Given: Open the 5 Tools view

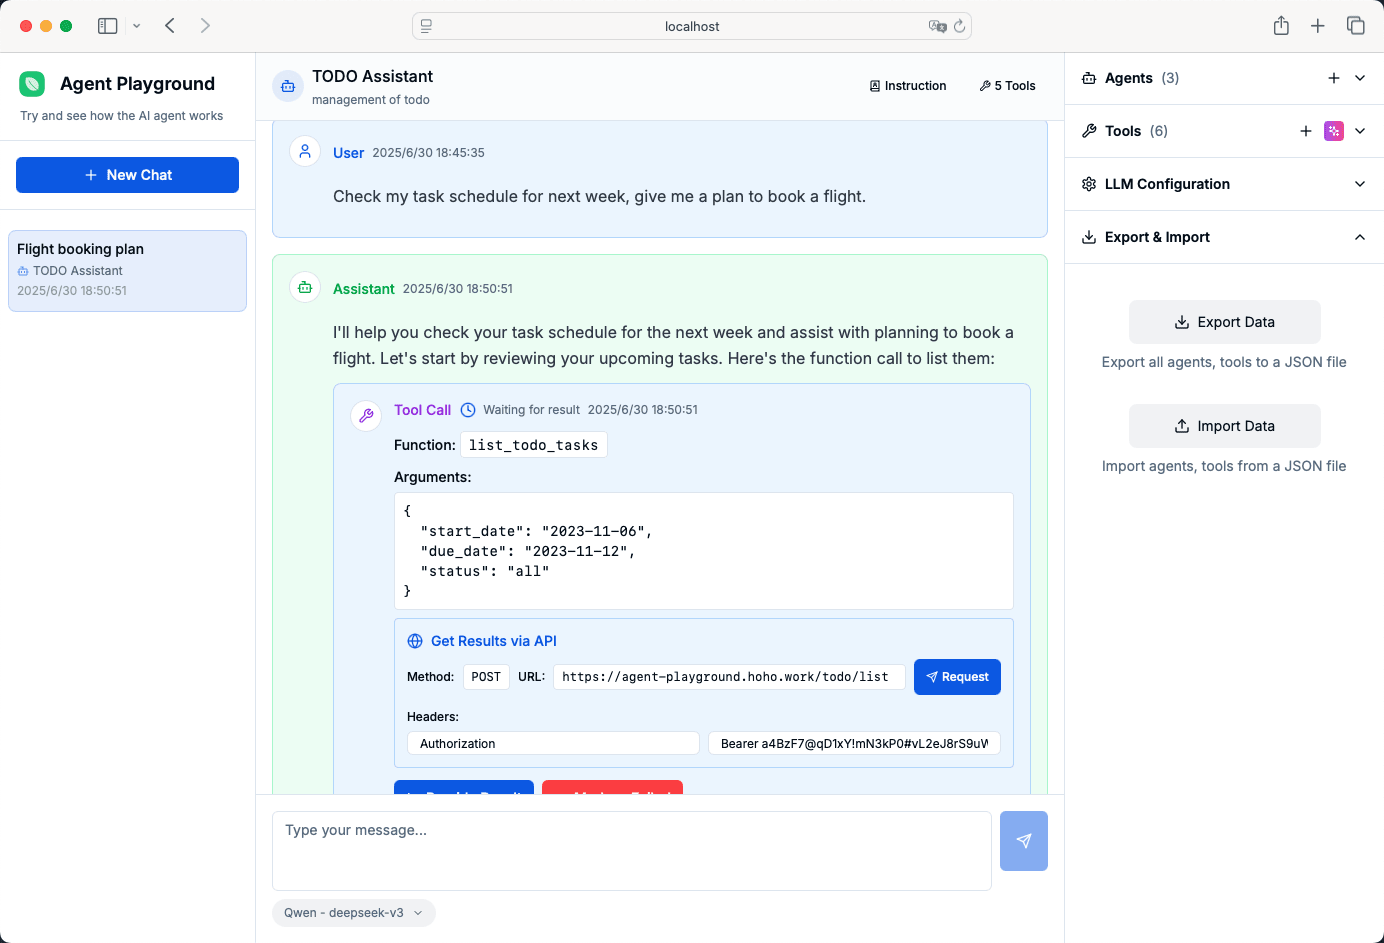Looking at the screenshot, I should 1007,86.
